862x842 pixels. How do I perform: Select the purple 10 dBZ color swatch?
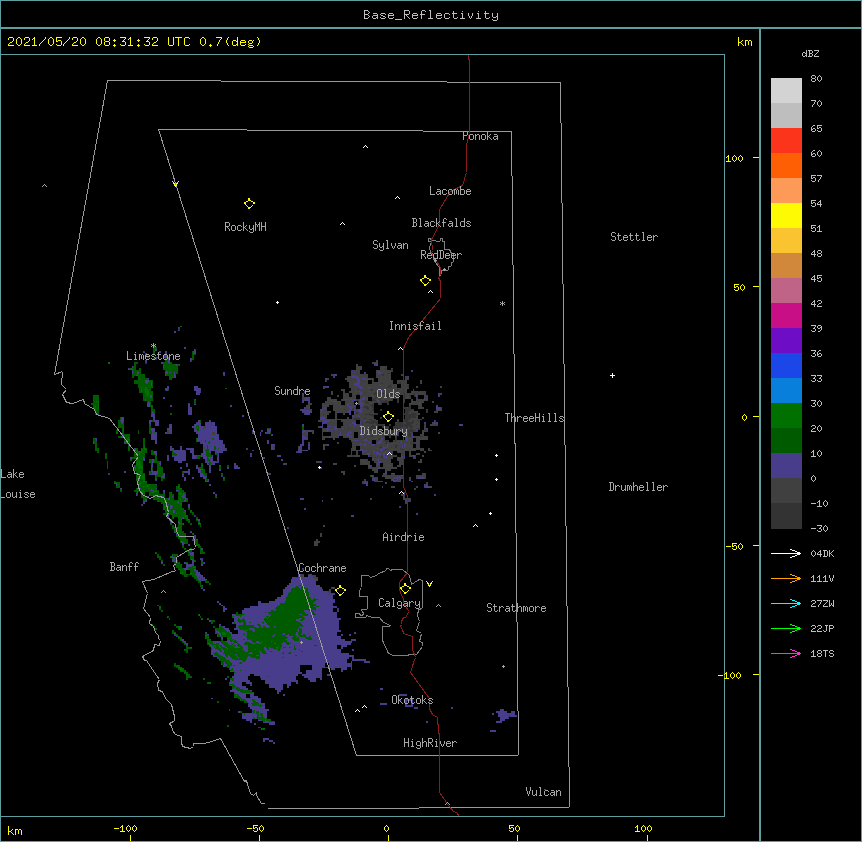coord(786,466)
